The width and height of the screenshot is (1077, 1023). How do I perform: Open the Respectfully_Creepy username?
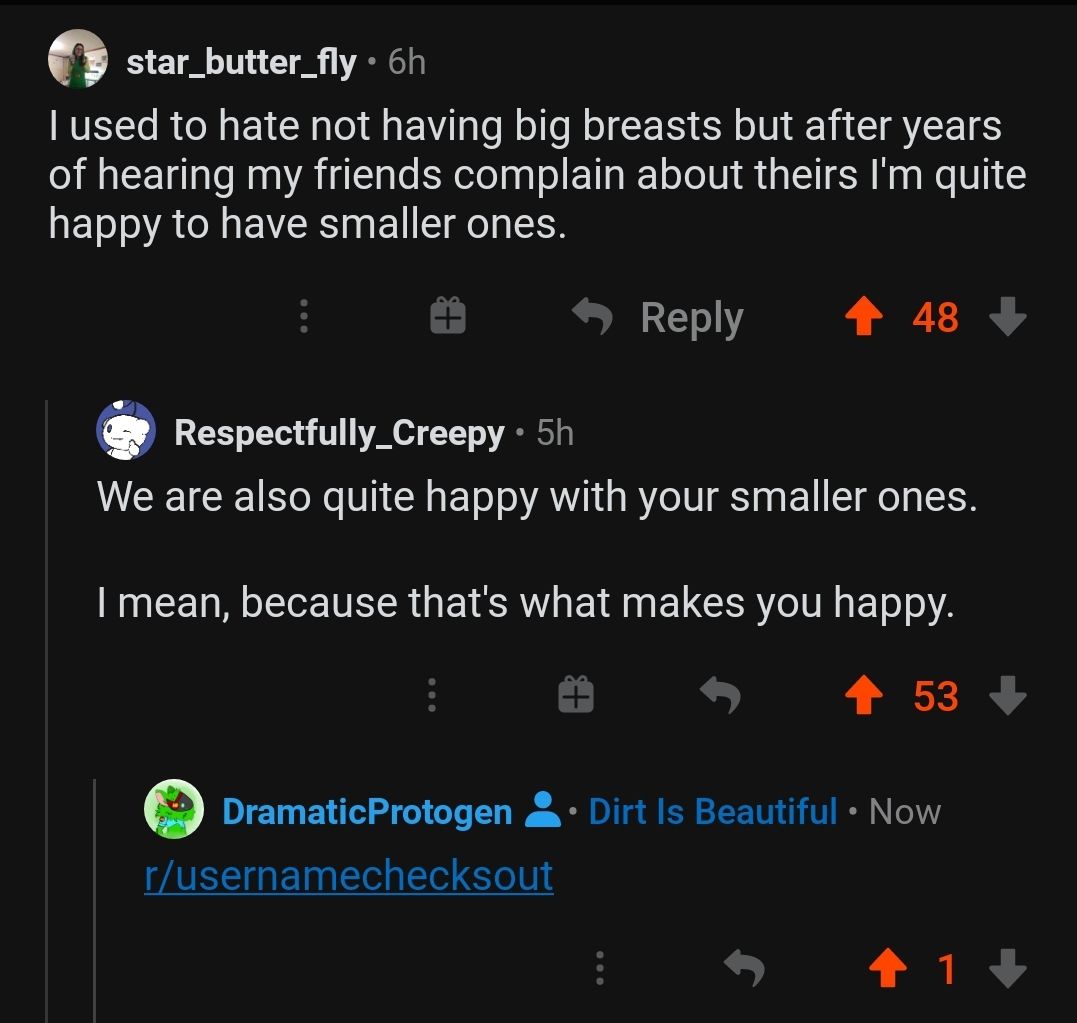coord(339,433)
